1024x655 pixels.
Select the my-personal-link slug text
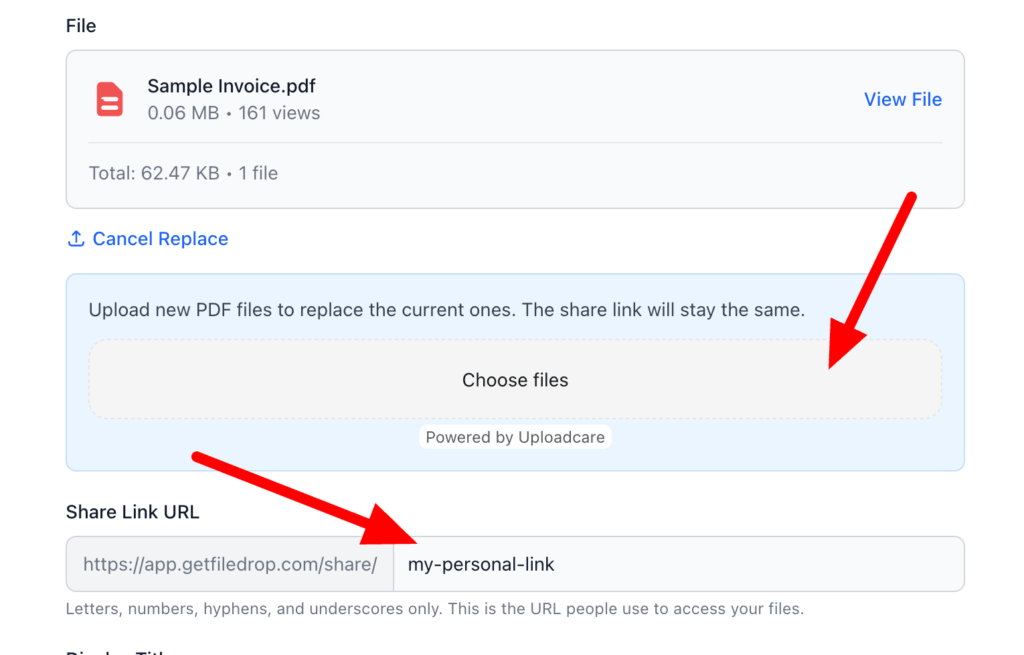[x=481, y=564]
